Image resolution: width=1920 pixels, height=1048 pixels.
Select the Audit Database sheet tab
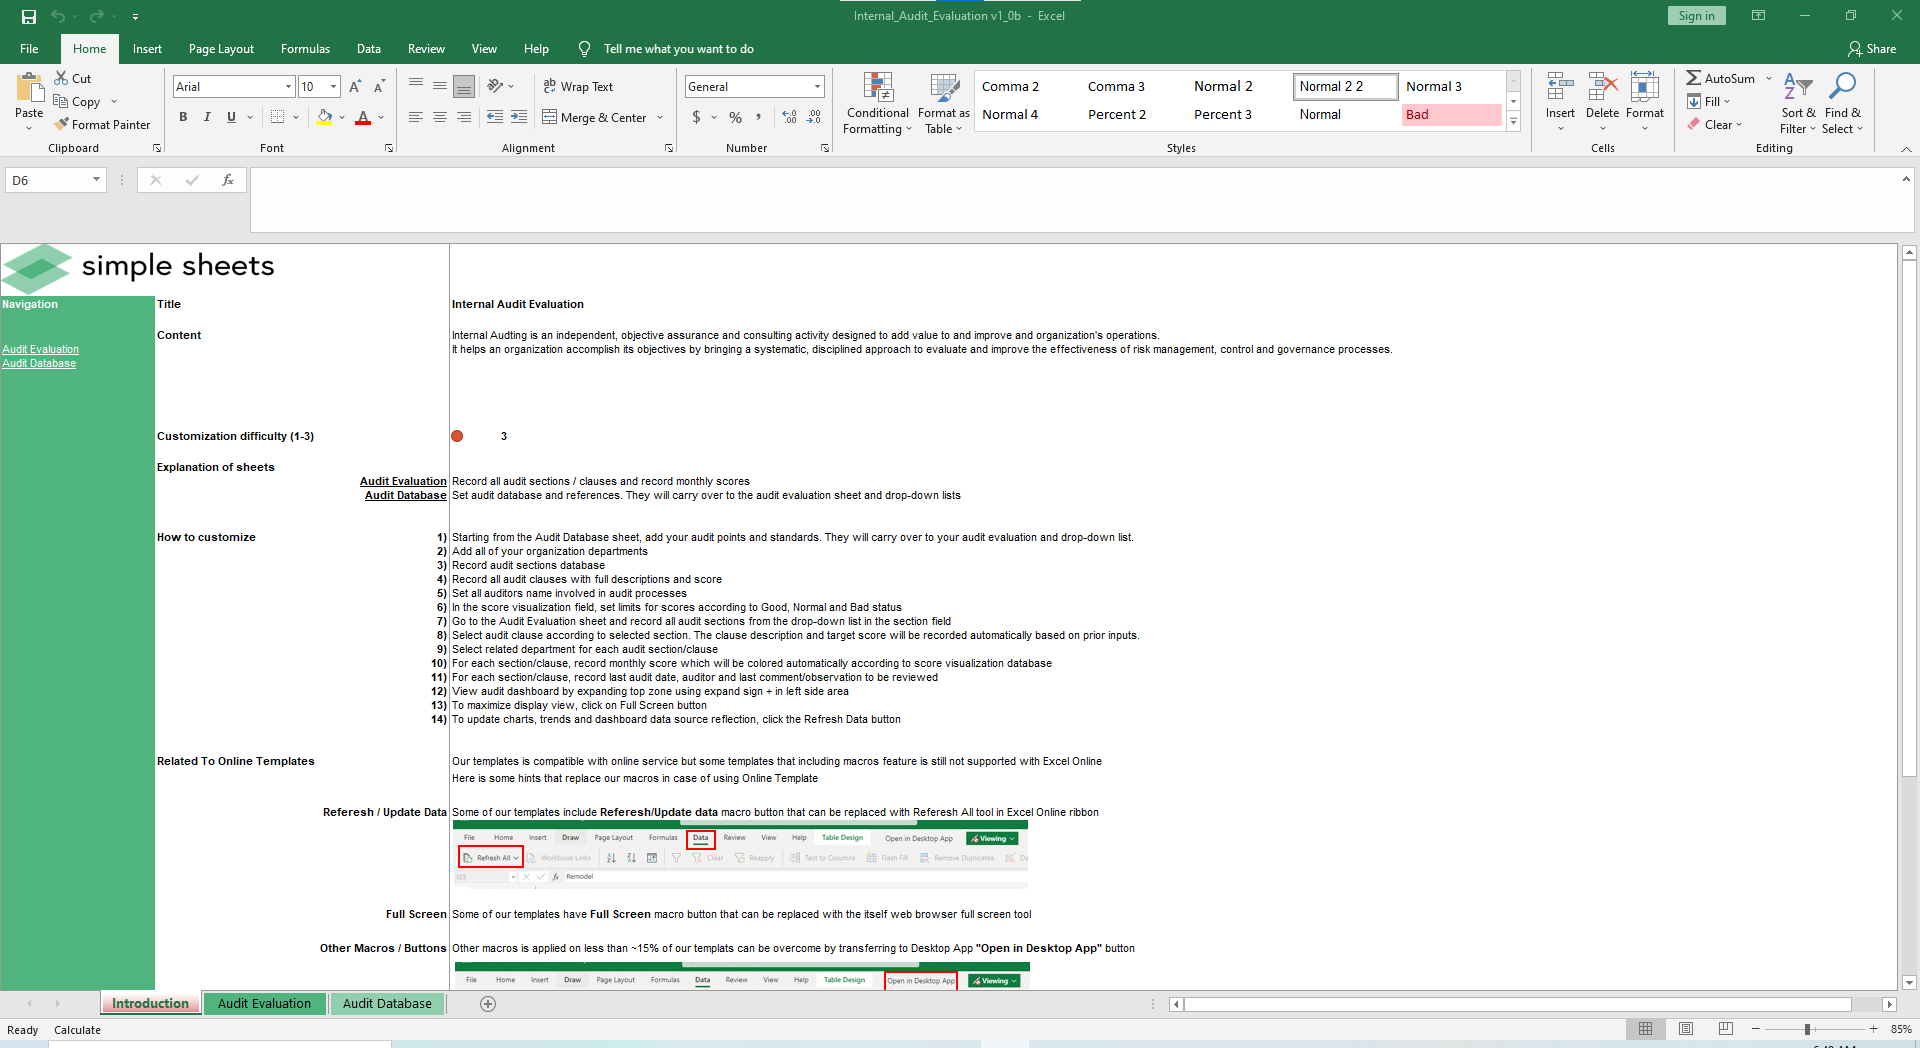click(387, 1004)
